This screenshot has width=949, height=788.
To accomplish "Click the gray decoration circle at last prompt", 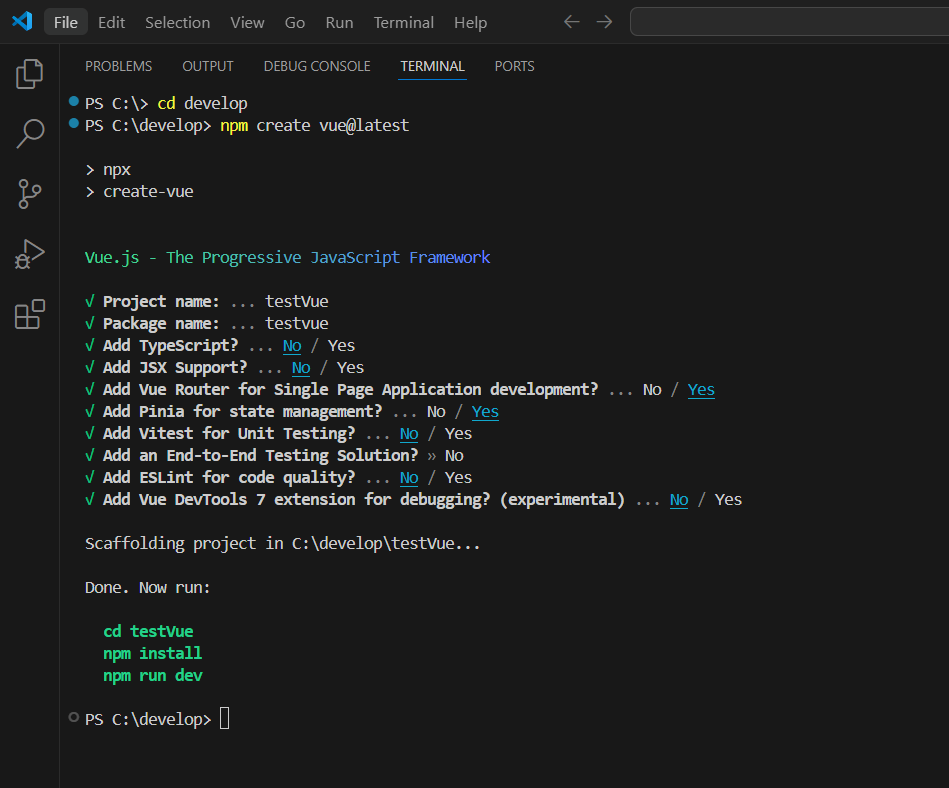I will [74, 717].
